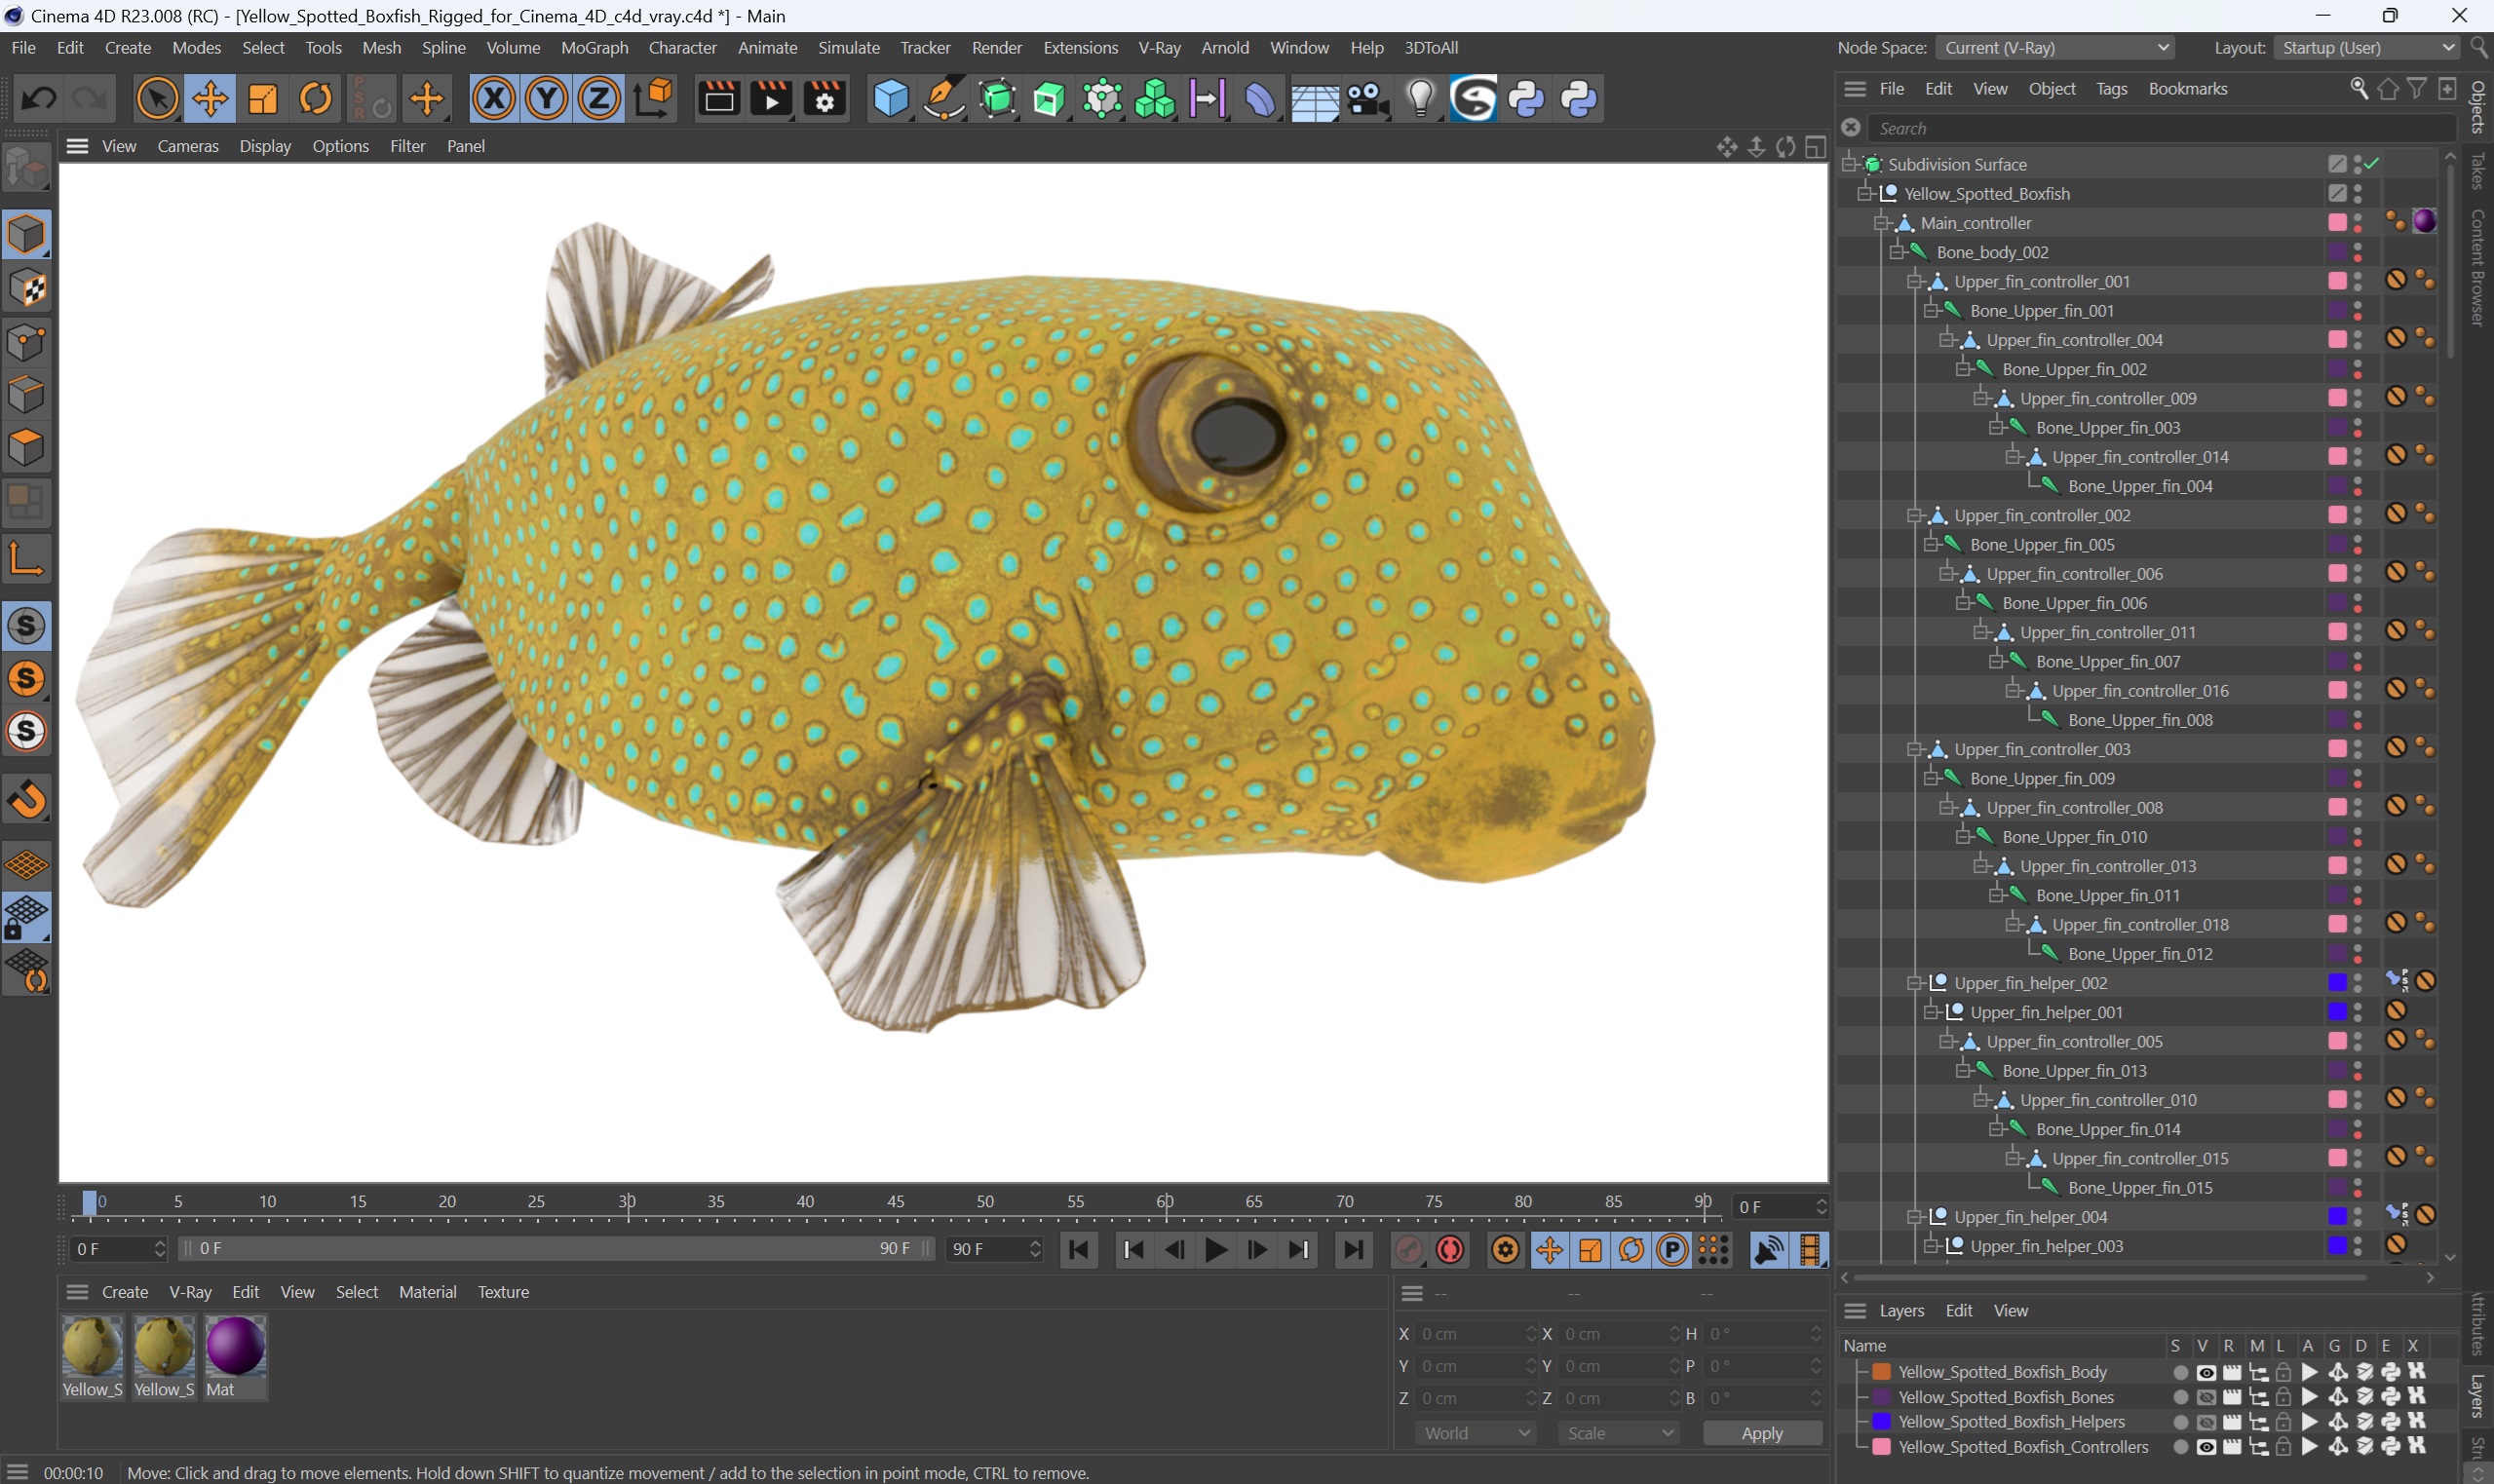Toggle X axis lock
The image size is (2494, 1484).
(x=494, y=99)
